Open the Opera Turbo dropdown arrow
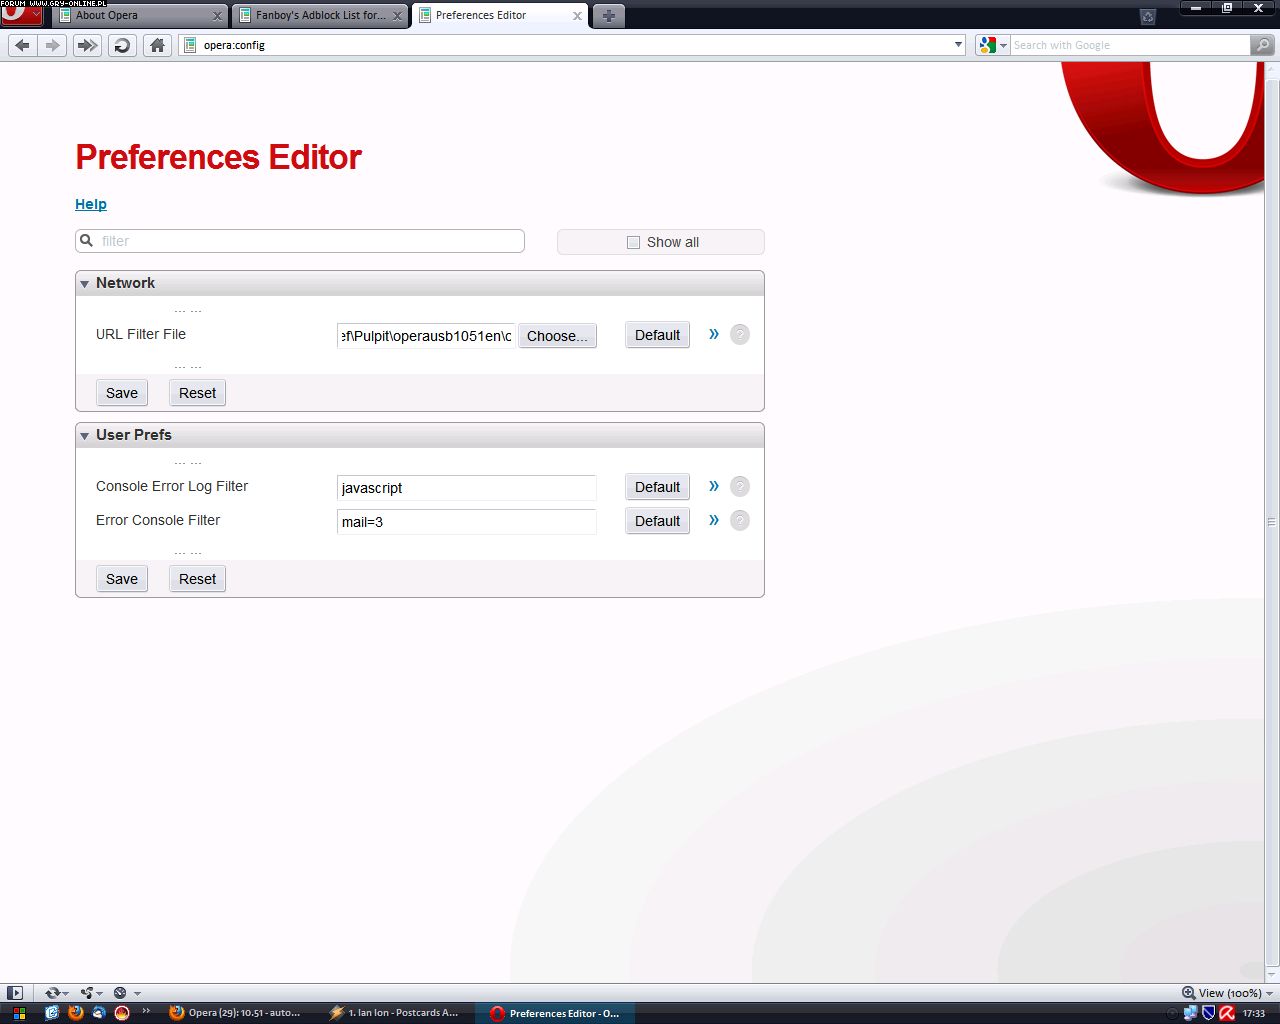1280x1024 pixels. pyautogui.click(x=137, y=994)
